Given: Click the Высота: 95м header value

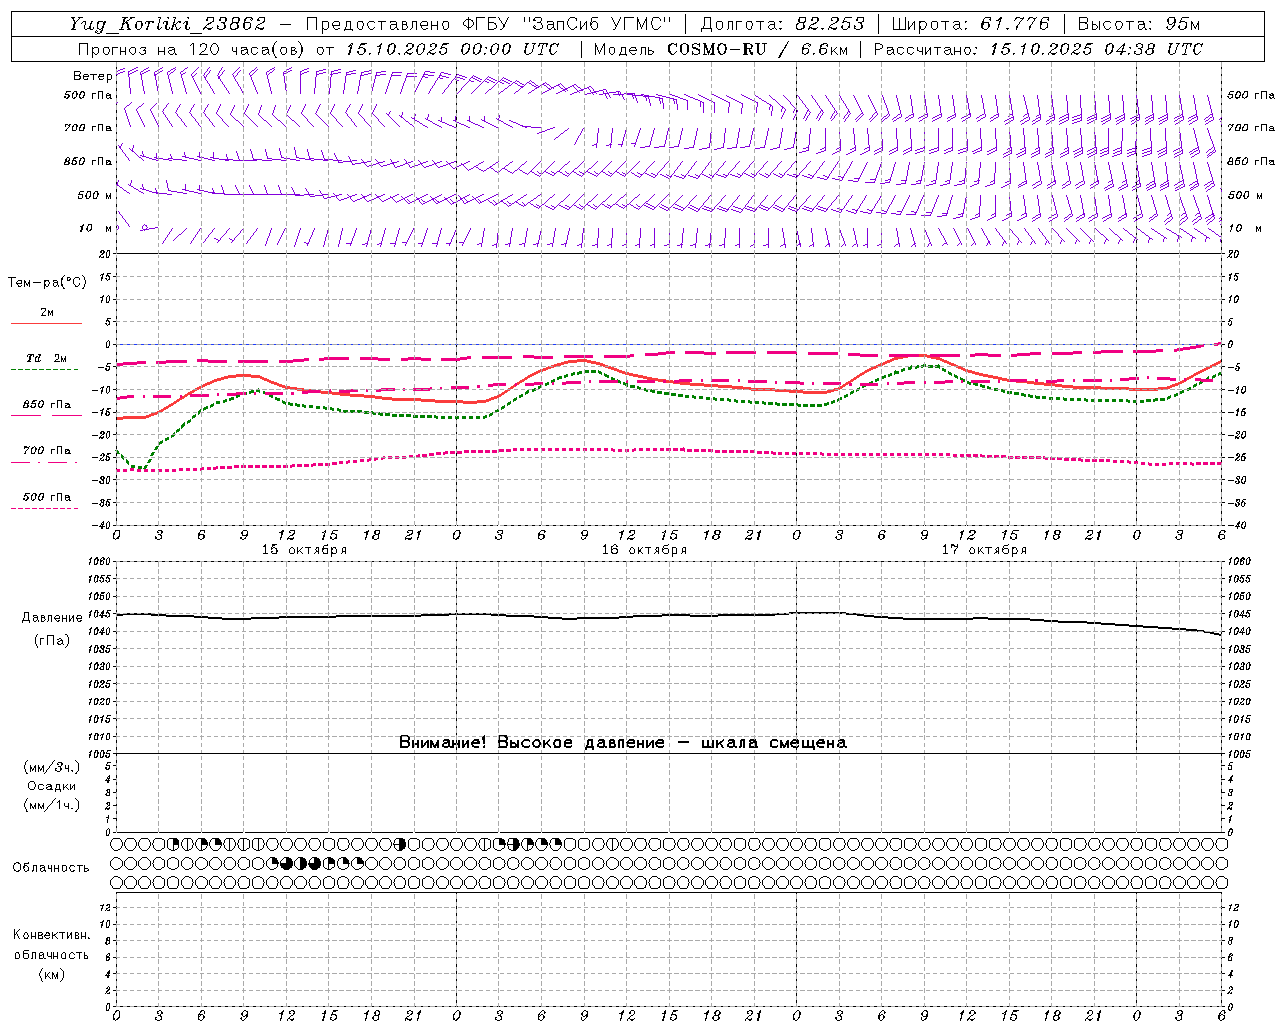Looking at the screenshot, I should pyautogui.click(x=1138, y=24).
